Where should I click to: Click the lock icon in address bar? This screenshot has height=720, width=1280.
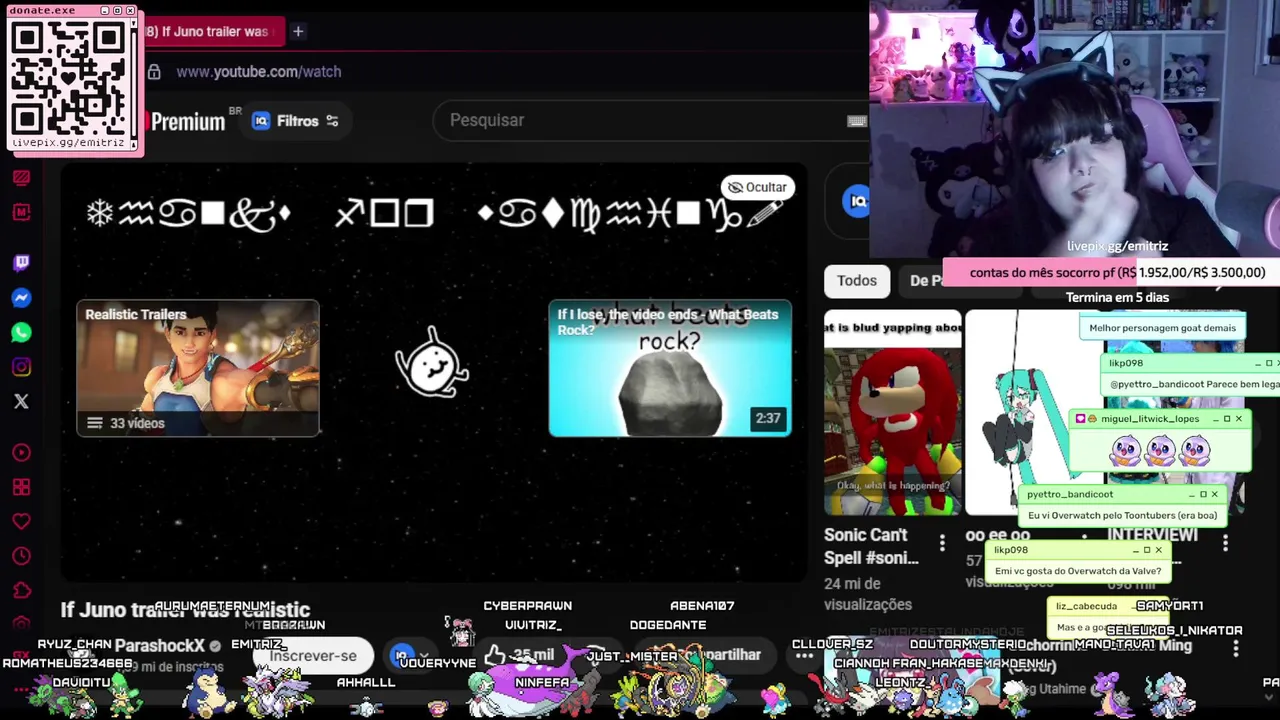click(x=154, y=72)
